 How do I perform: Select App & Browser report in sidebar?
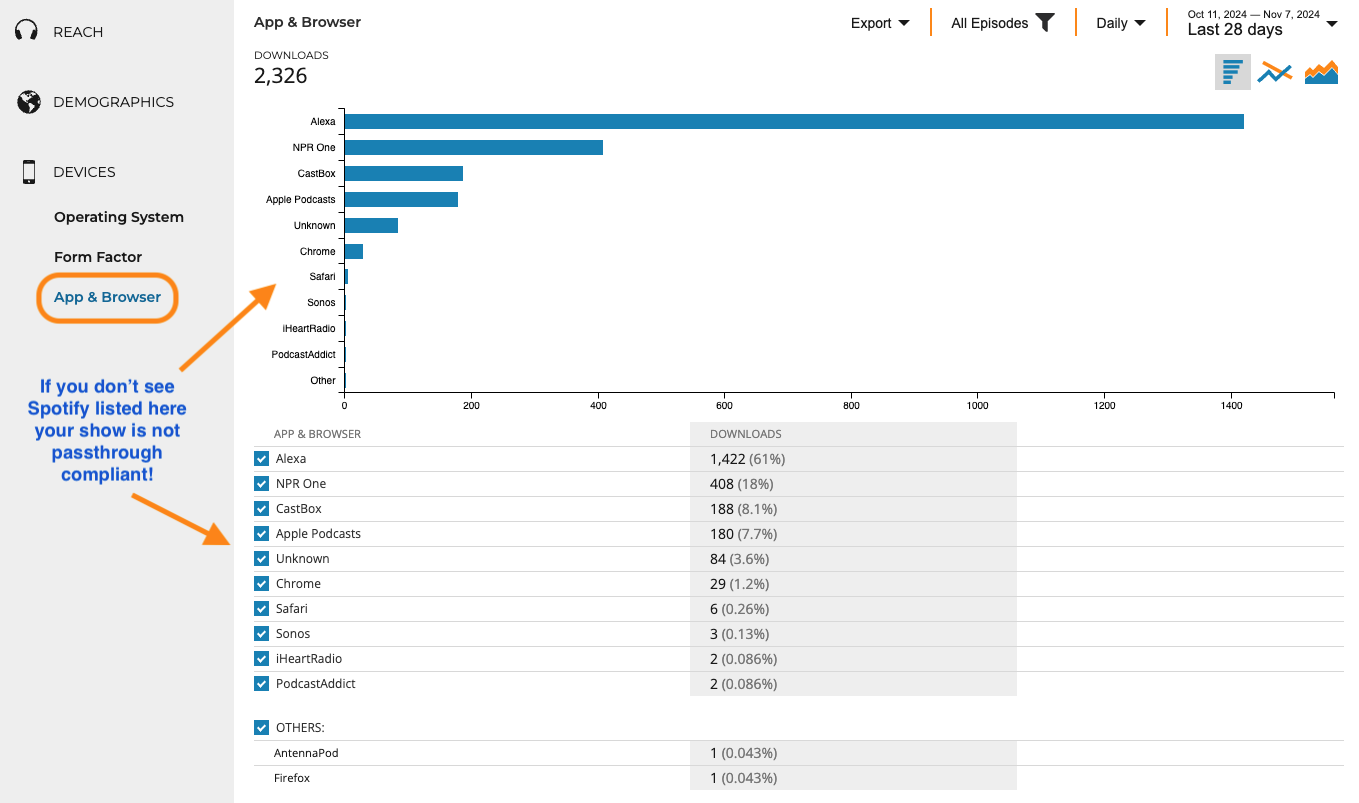point(107,297)
